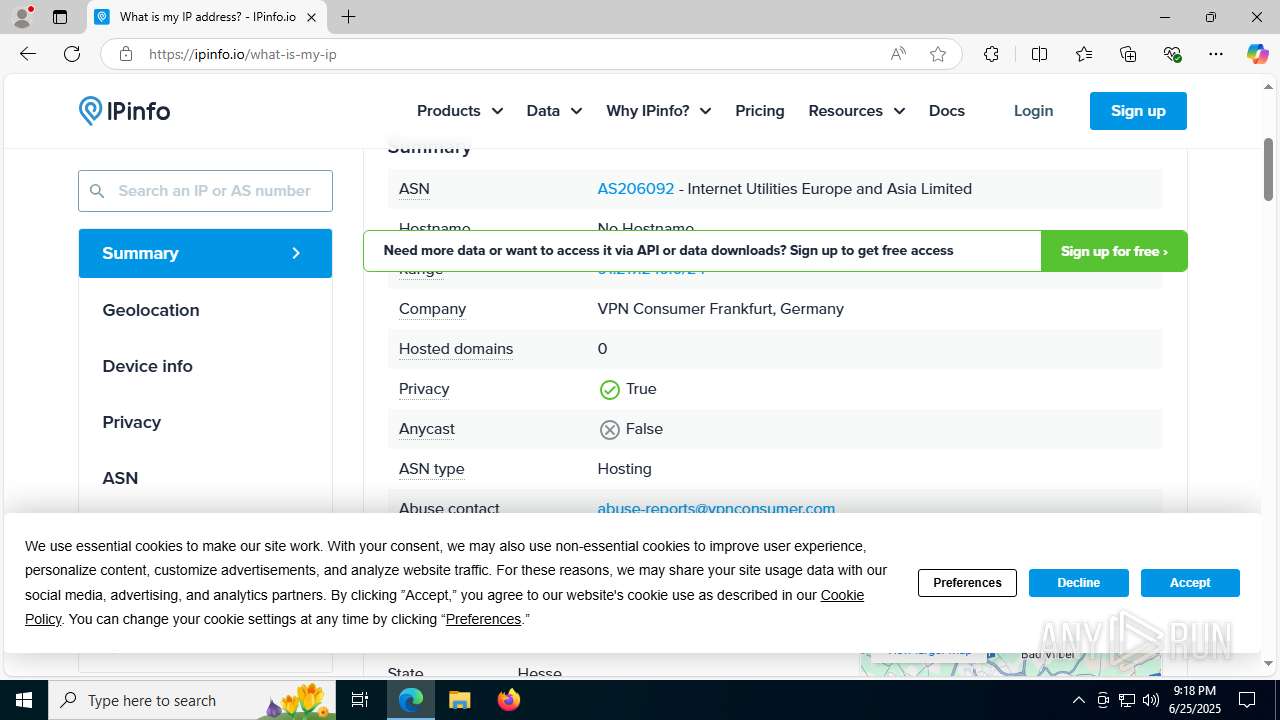Click the IPinfo logo
The height and width of the screenshot is (720, 1280).
click(124, 111)
